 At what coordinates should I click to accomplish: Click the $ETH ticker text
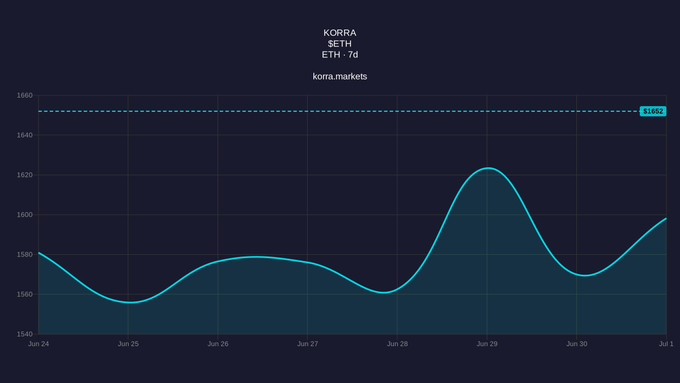[x=340, y=44]
